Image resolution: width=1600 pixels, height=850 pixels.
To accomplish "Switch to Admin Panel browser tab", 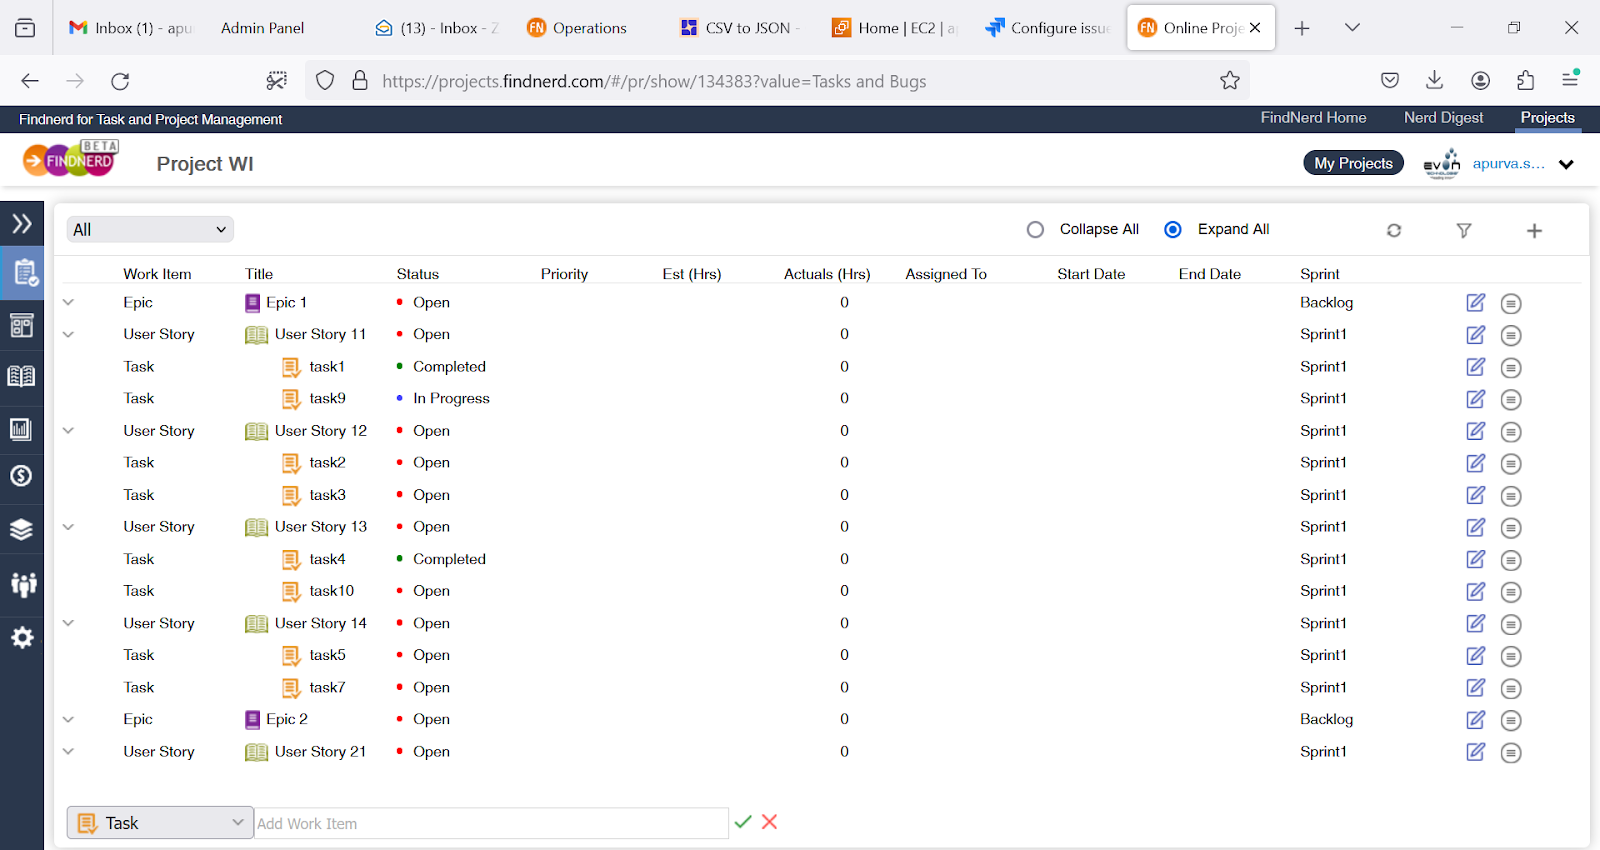I will pyautogui.click(x=262, y=28).
